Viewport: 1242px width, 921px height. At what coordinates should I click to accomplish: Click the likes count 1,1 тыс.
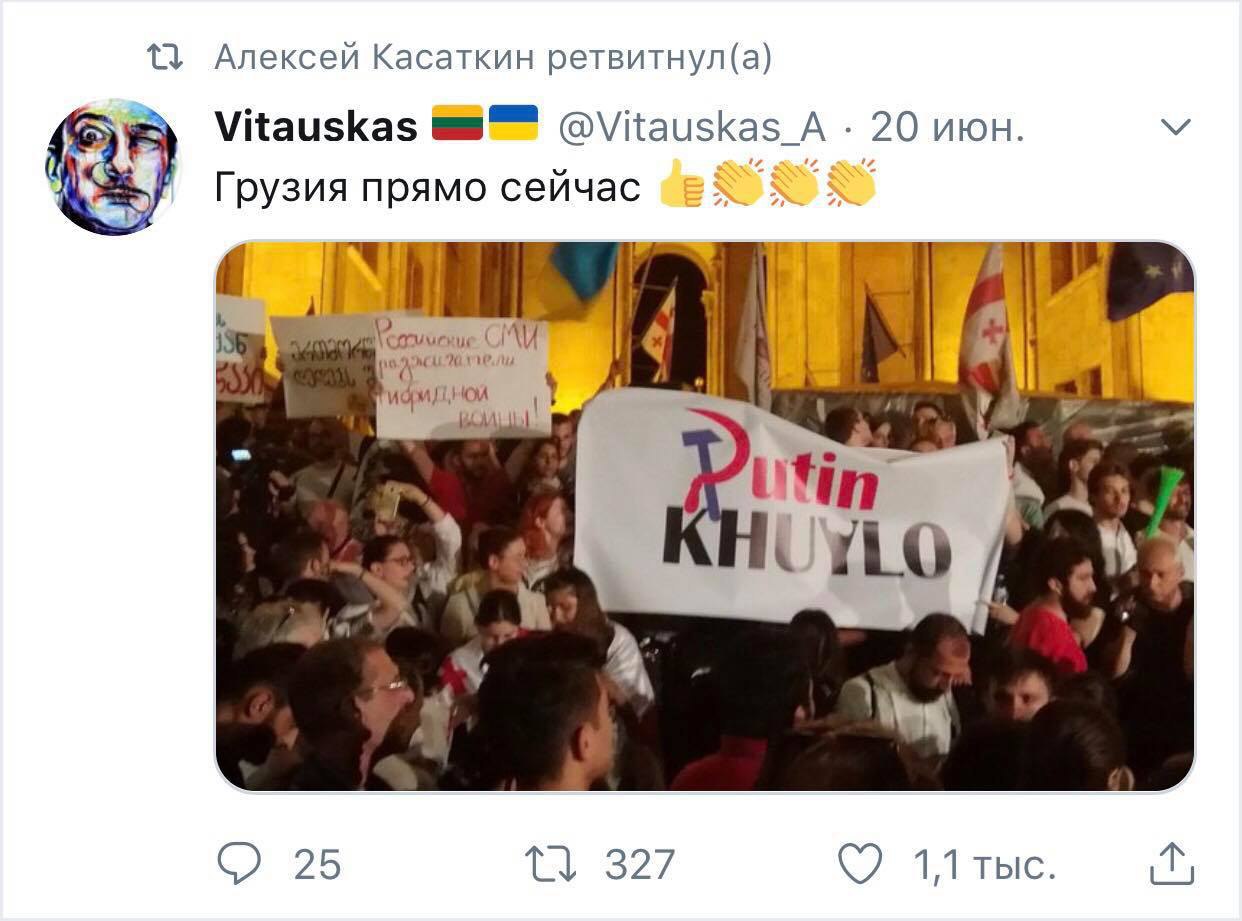985,865
